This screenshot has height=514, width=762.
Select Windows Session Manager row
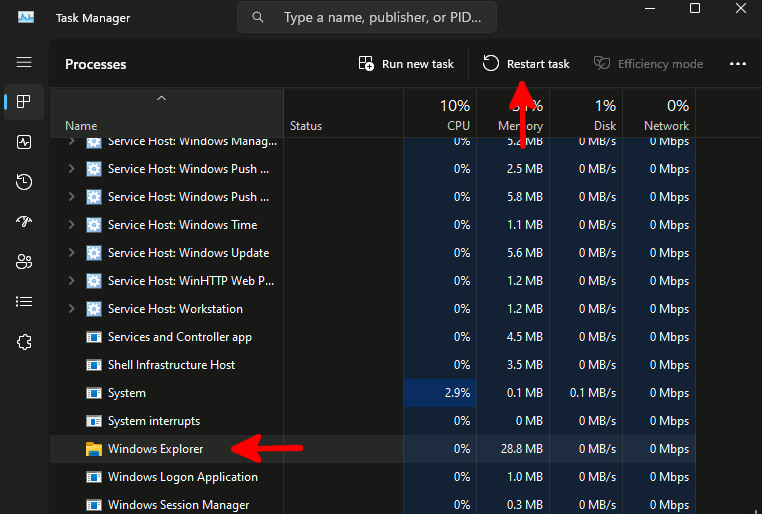click(x=373, y=503)
